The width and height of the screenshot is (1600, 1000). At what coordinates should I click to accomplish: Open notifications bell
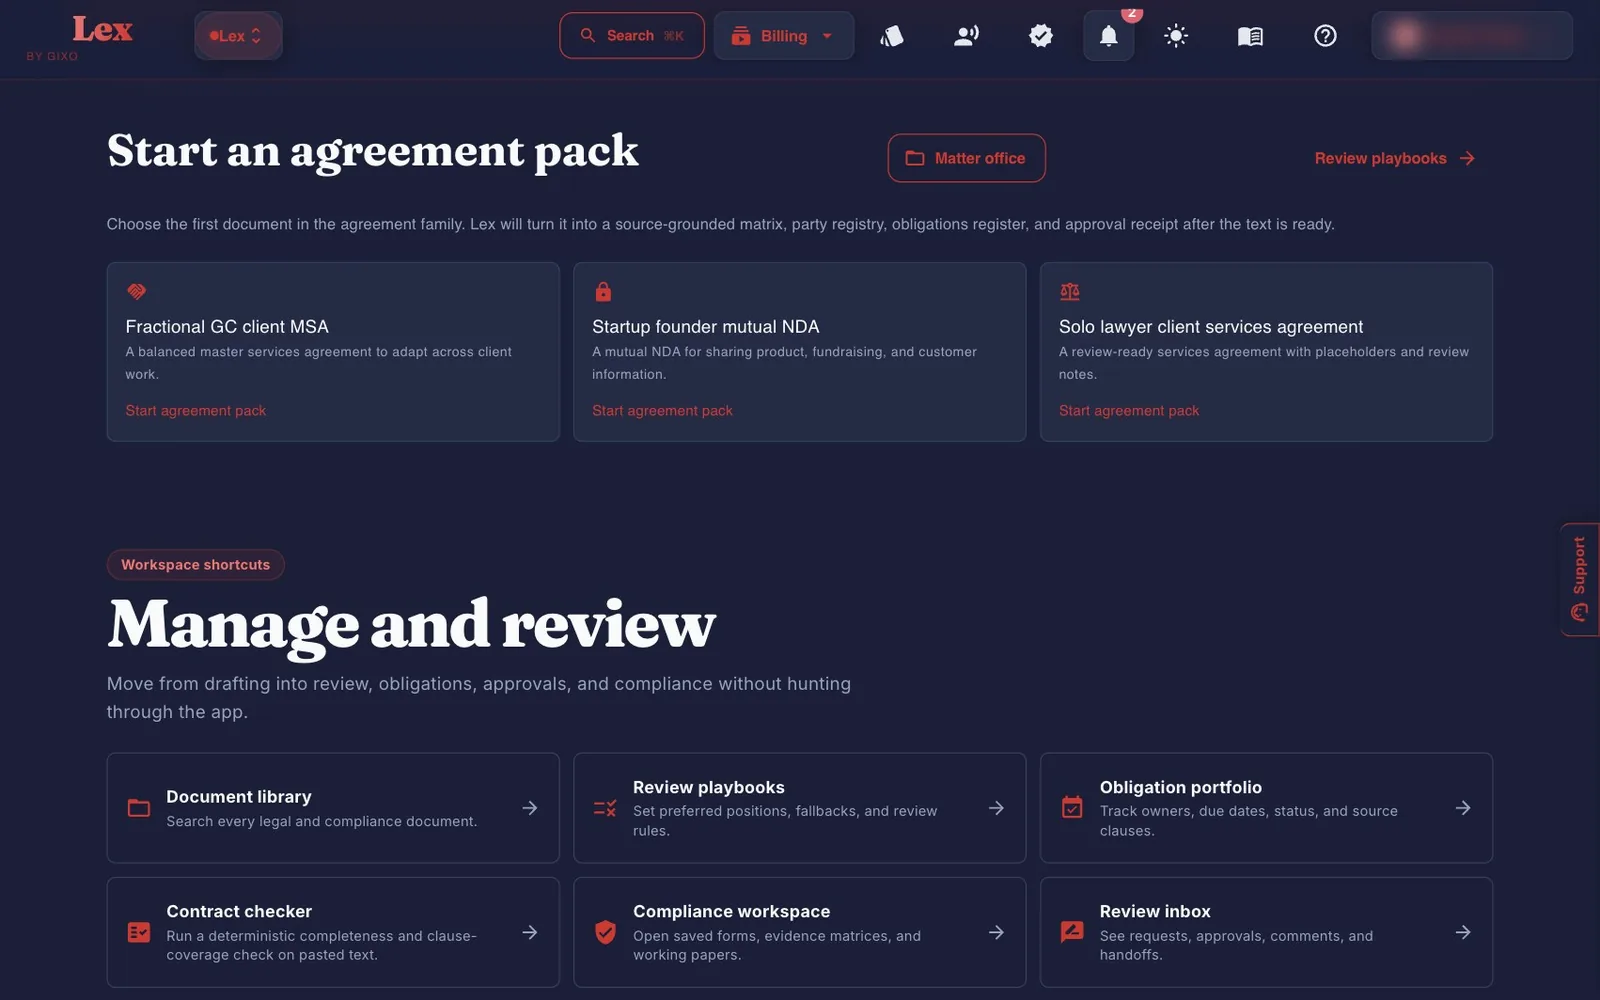[1109, 36]
